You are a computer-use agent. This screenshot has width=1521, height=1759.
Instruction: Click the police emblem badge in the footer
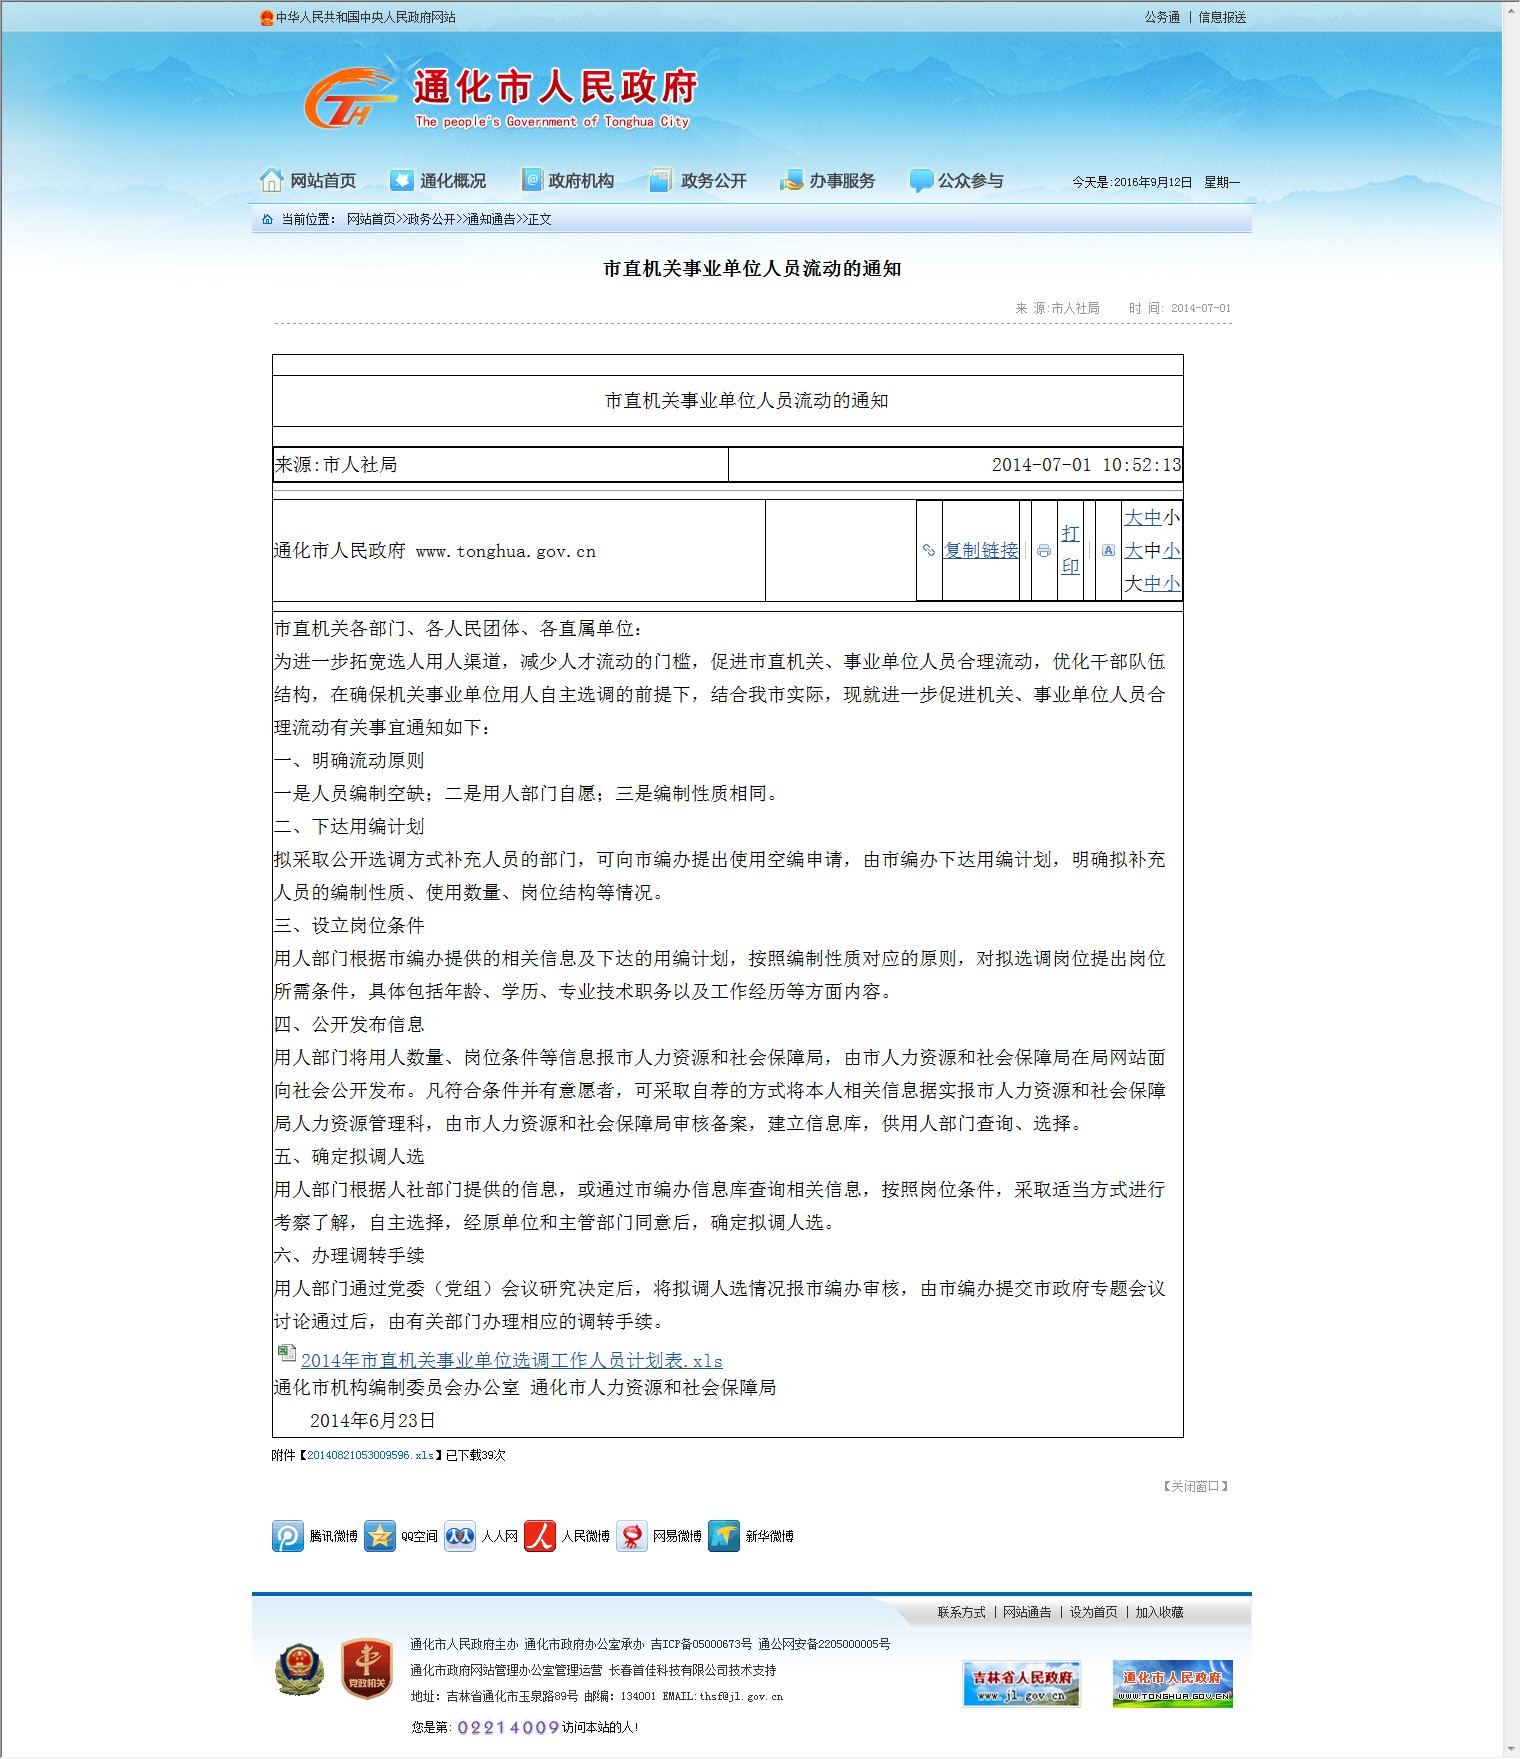click(300, 1669)
